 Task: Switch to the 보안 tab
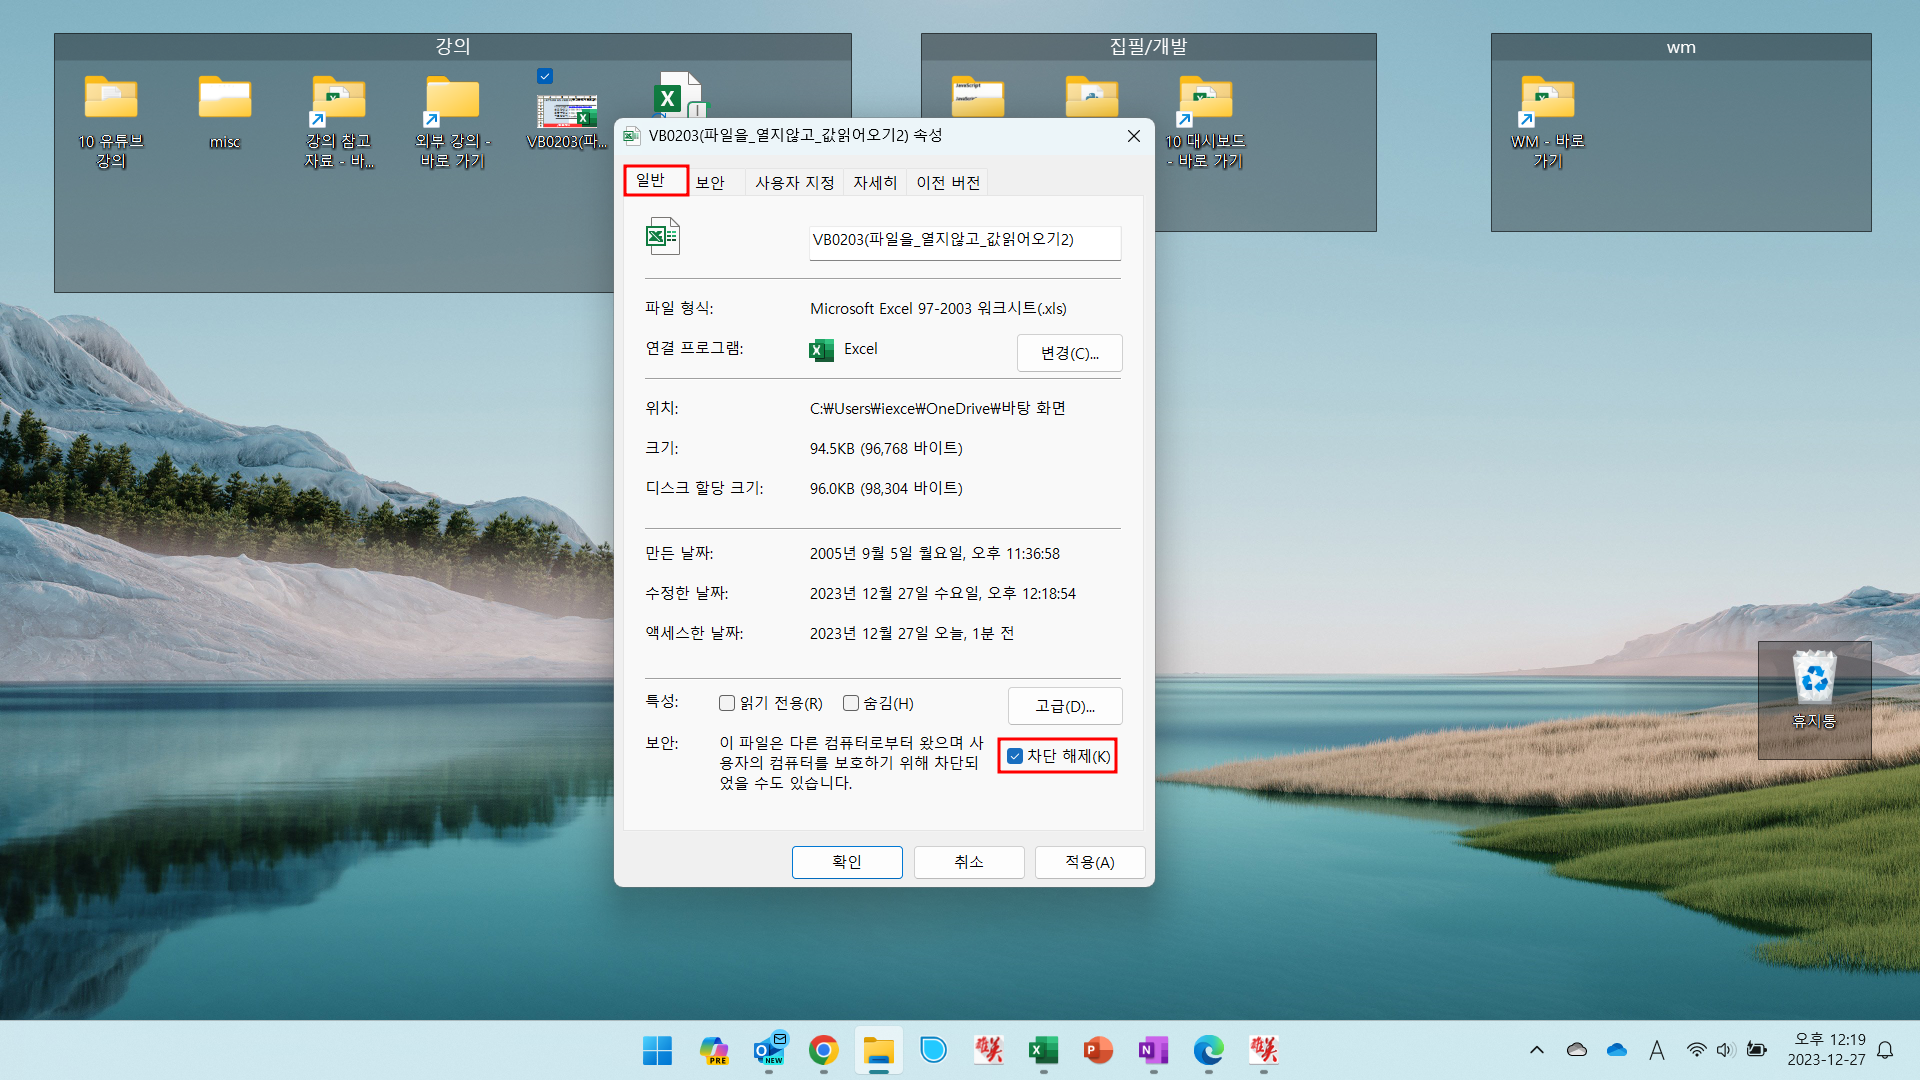coord(710,182)
